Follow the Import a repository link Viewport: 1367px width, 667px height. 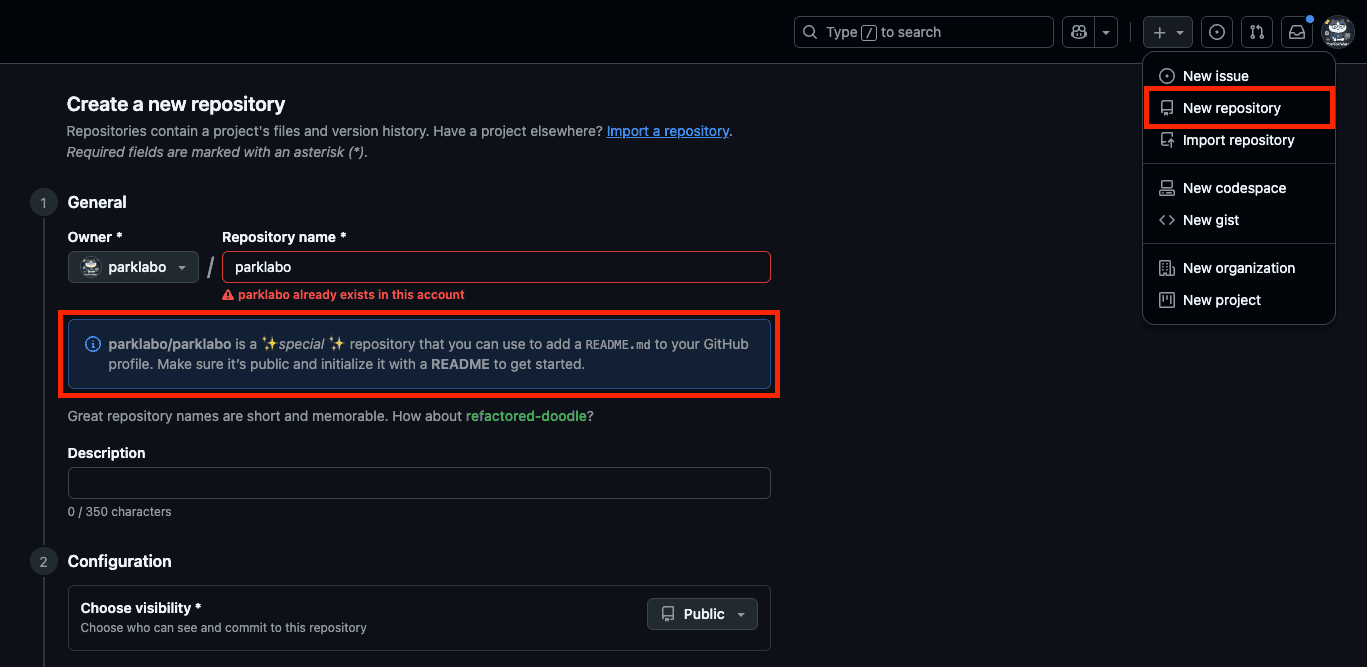[667, 131]
